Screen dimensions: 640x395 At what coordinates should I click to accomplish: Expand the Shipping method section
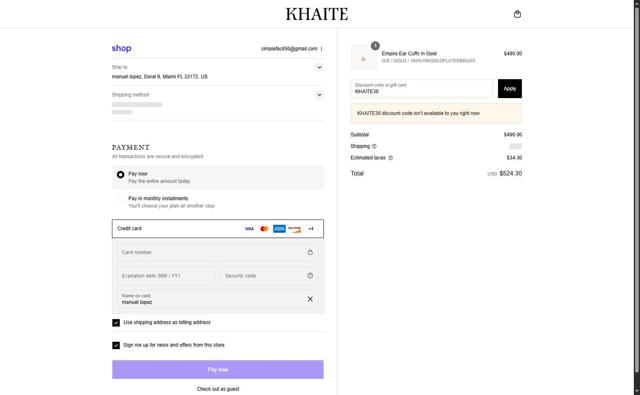click(x=319, y=95)
